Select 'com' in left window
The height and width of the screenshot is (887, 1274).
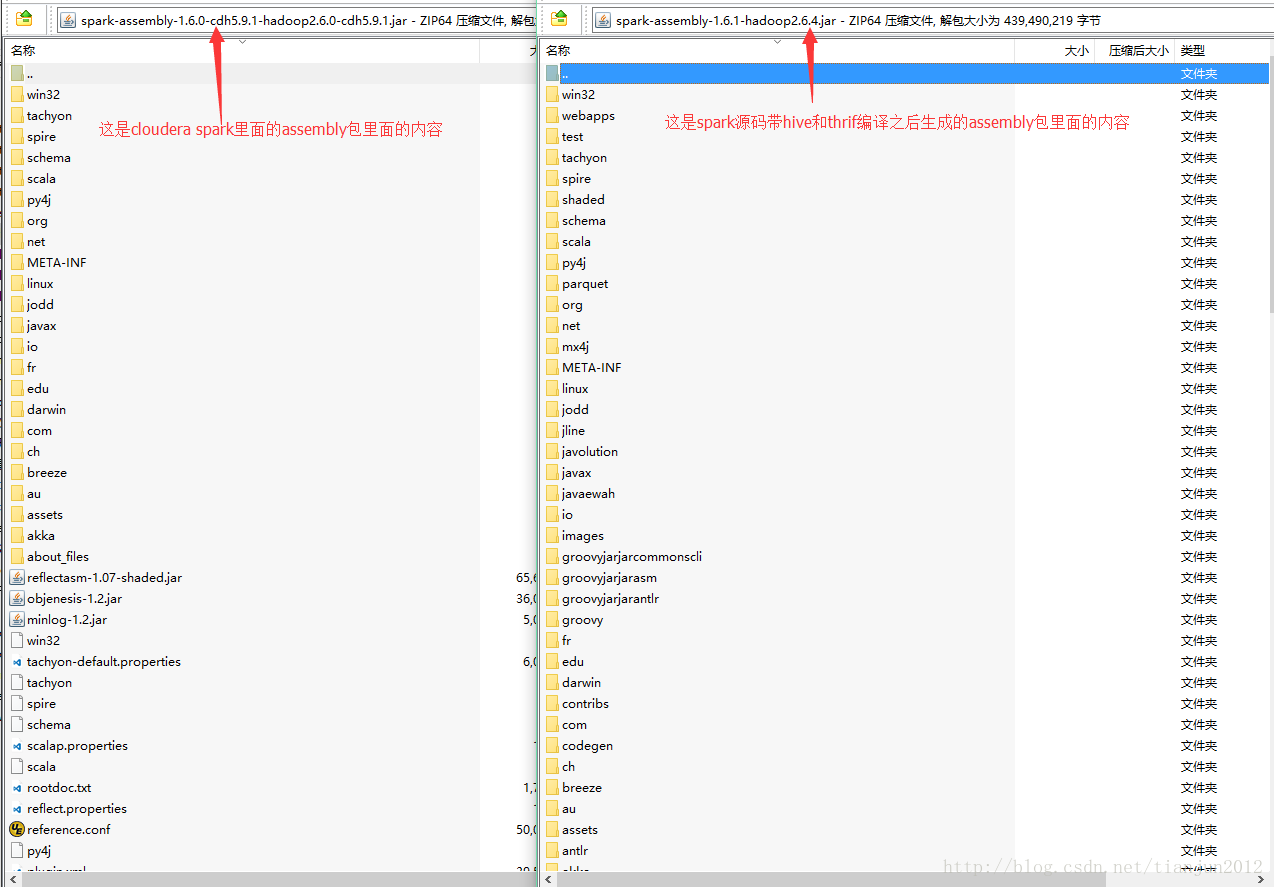[39, 430]
